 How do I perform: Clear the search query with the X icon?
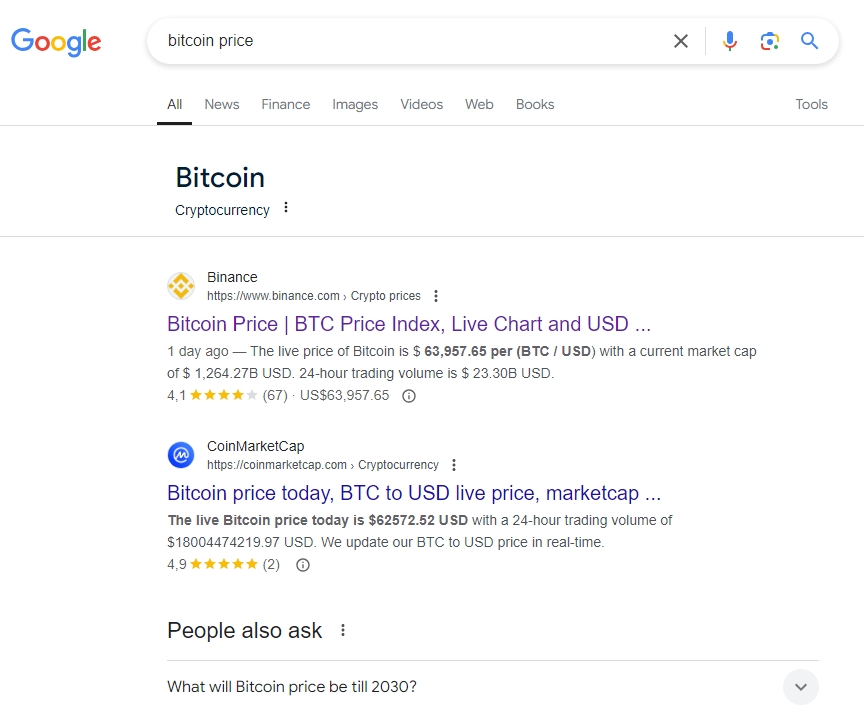click(681, 41)
